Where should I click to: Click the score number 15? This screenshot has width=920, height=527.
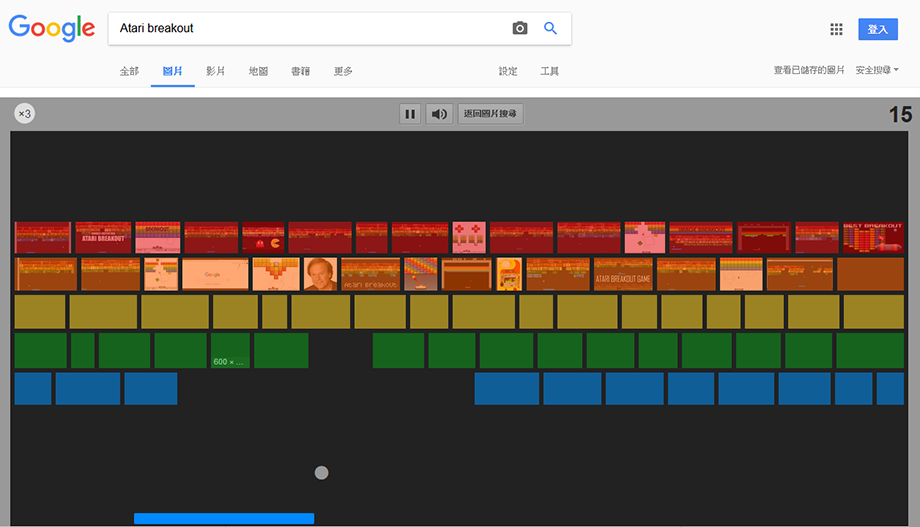(x=900, y=114)
